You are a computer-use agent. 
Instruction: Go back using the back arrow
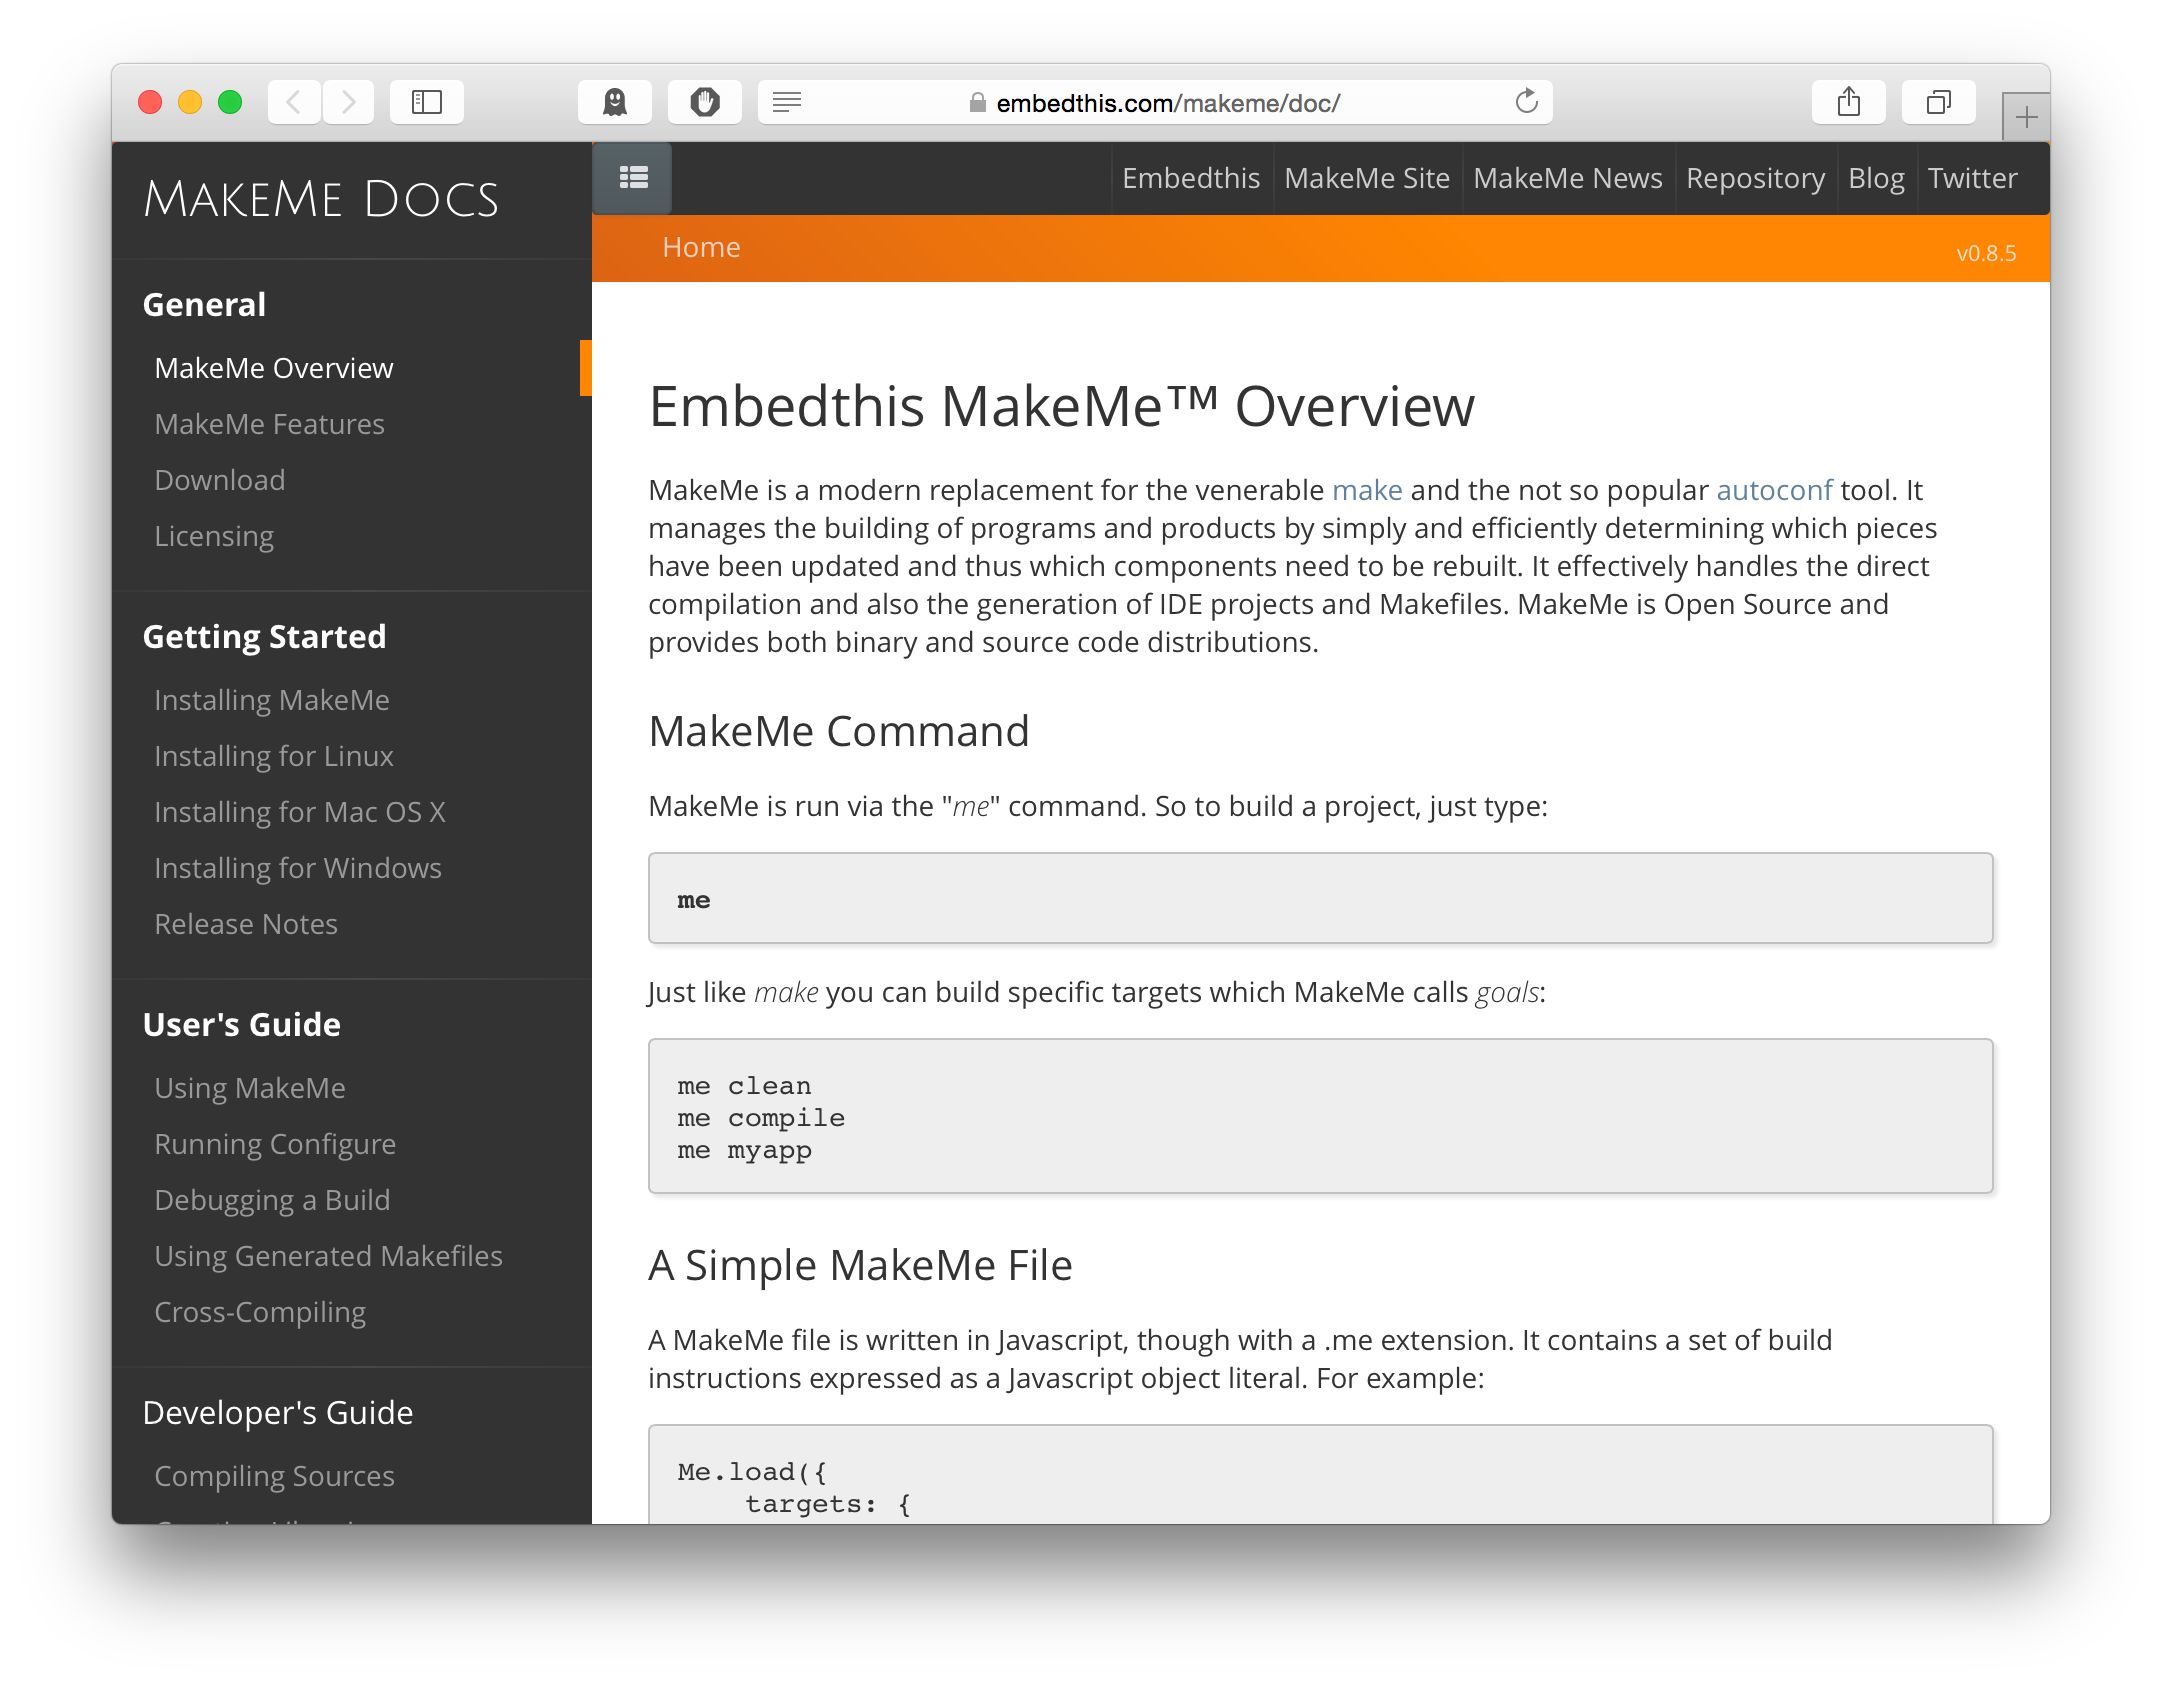[293, 101]
